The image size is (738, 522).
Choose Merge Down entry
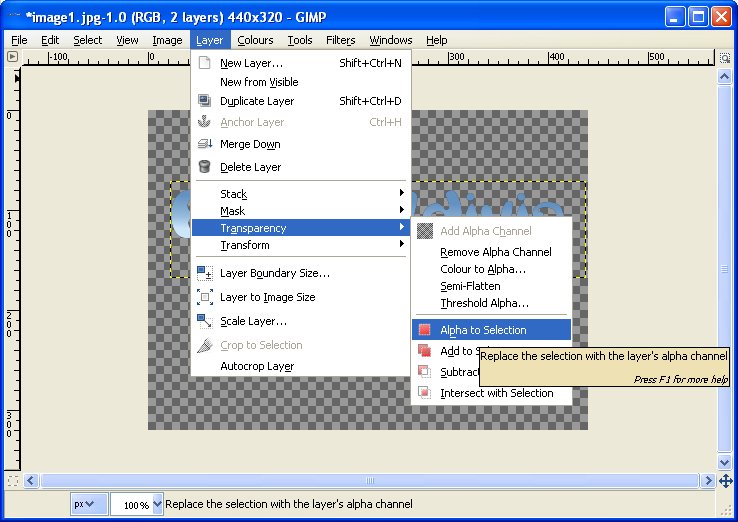click(x=300, y=144)
